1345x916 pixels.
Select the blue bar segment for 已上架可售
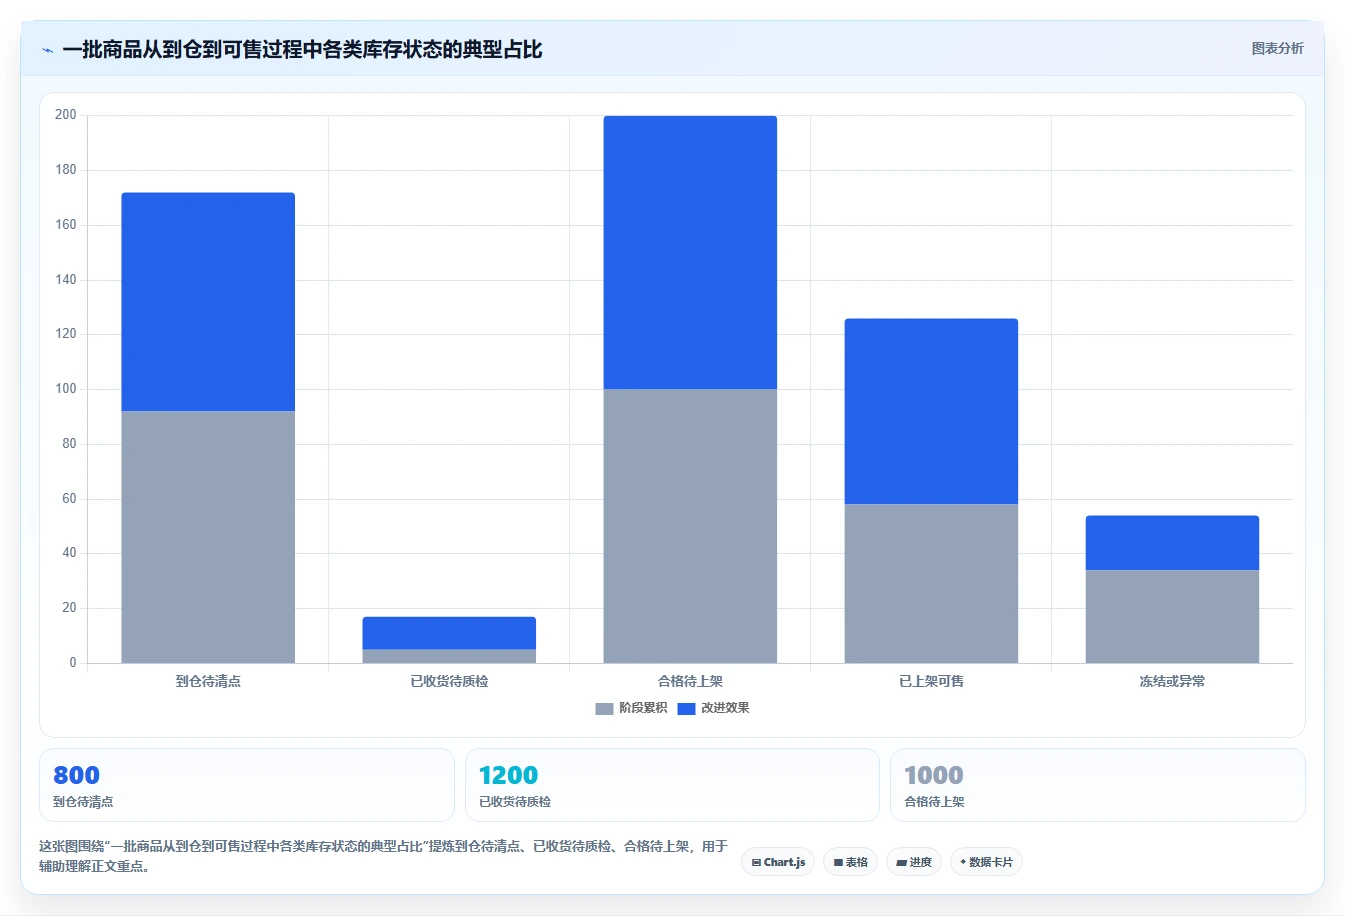931,411
